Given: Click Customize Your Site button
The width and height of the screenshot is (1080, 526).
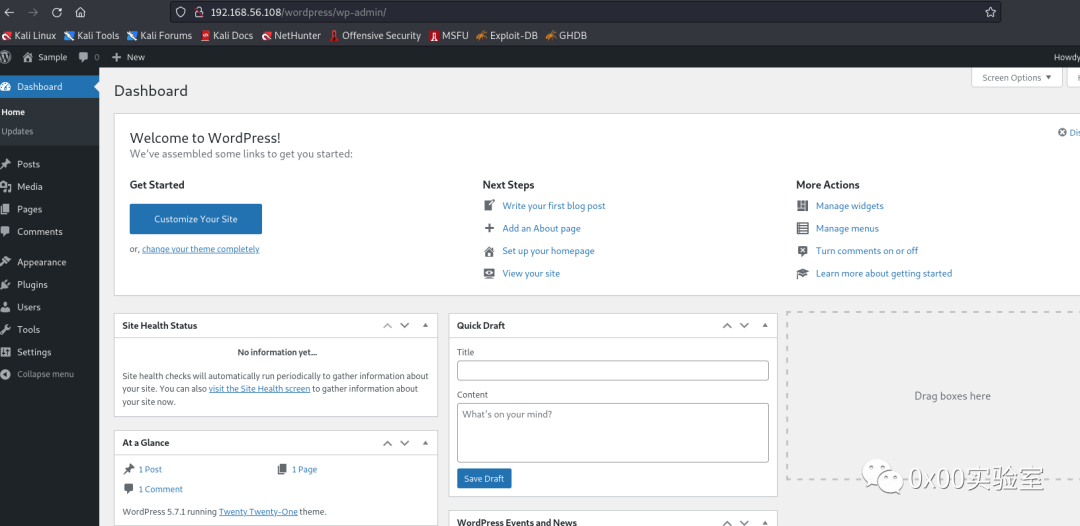Looking at the screenshot, I should (x=196, y=219).
